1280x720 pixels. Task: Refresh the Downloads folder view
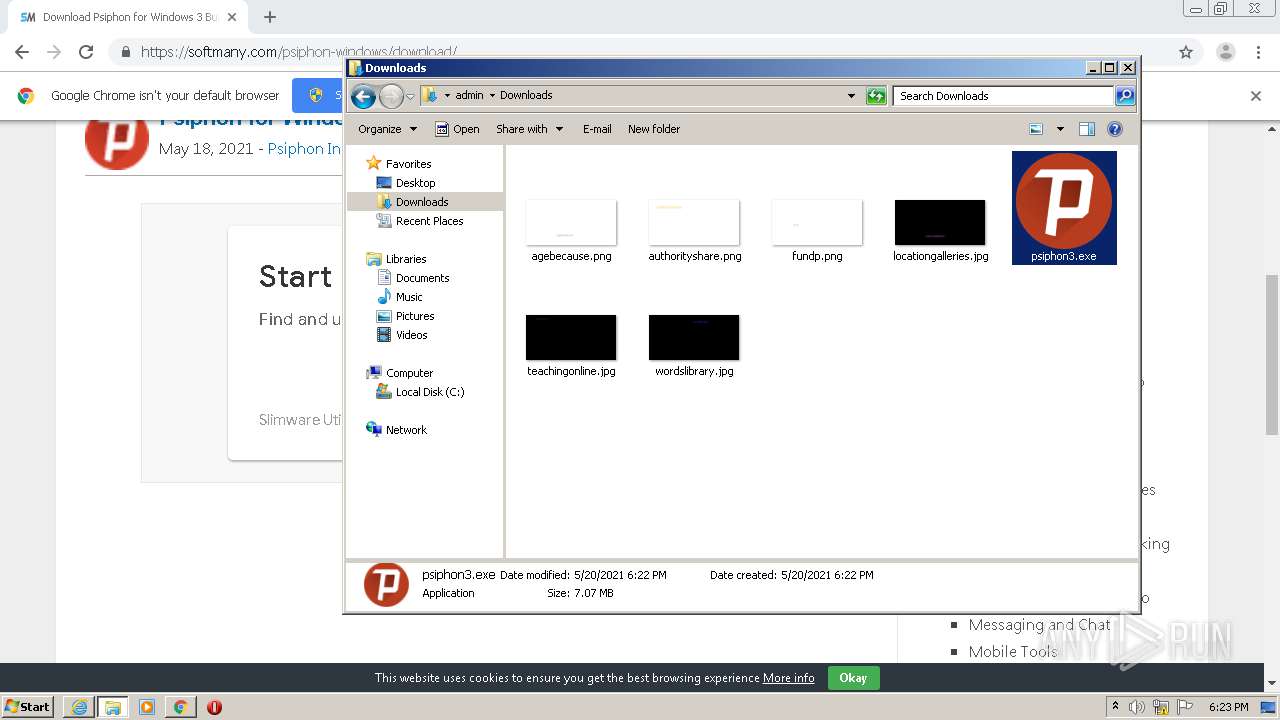click(876, 96)
